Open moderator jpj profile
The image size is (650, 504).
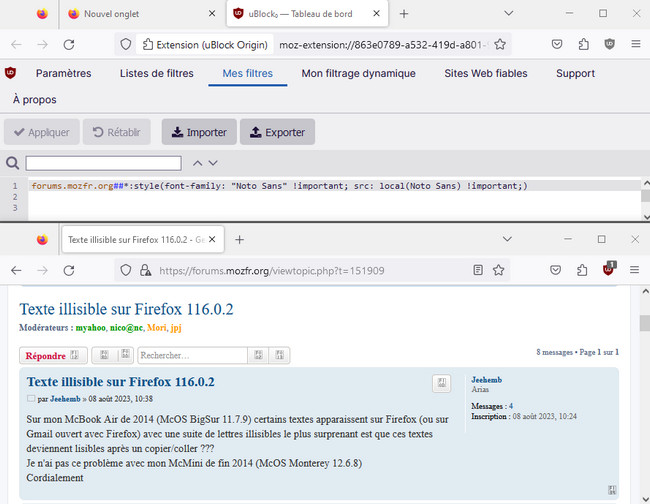click(x=176, y=327)
